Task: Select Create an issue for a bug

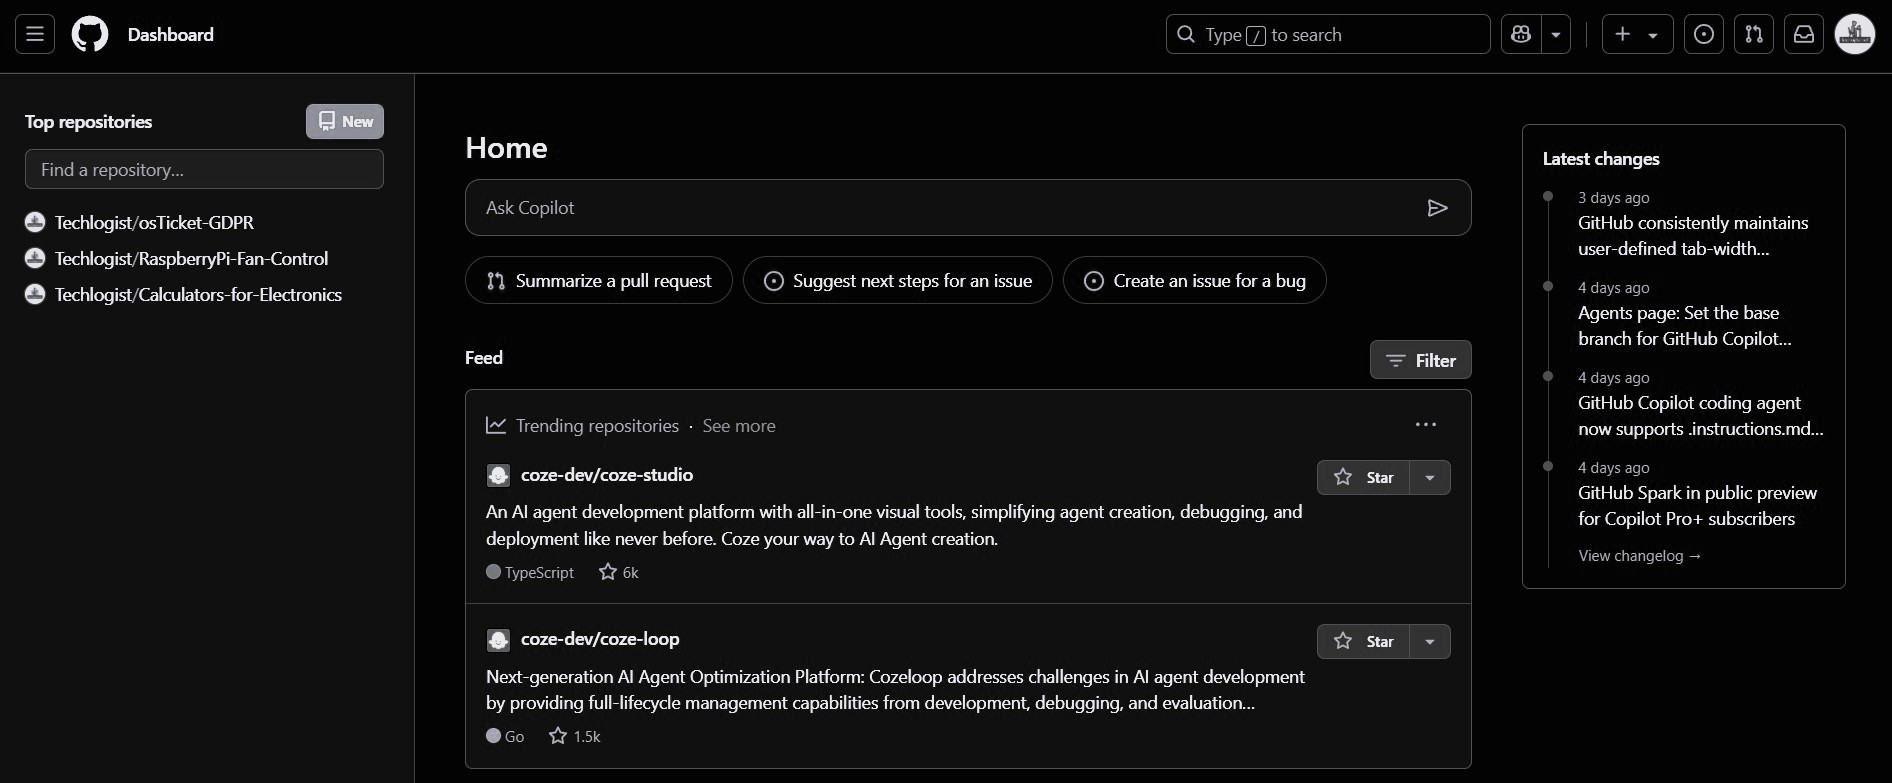Action: tap(1195, 280)
